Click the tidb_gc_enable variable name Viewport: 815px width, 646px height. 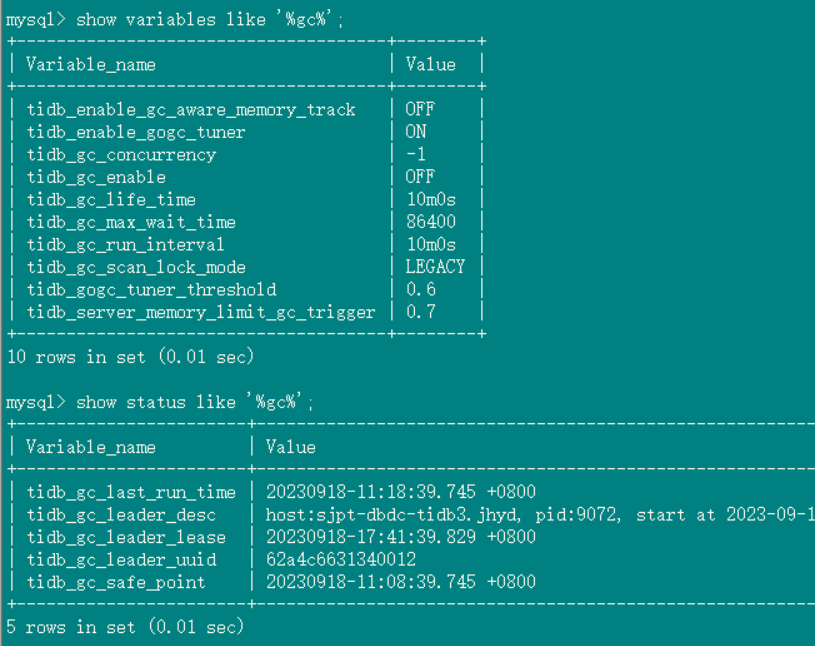point(96,177)
